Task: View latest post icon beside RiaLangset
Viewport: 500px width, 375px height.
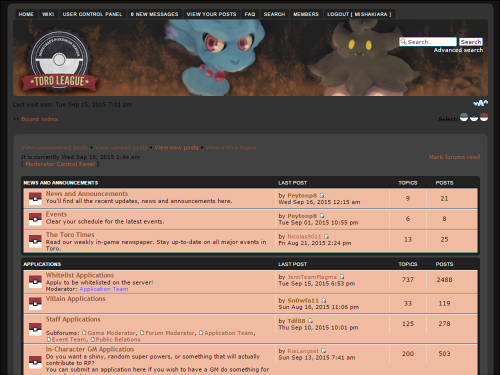Action: coord(323,351)
